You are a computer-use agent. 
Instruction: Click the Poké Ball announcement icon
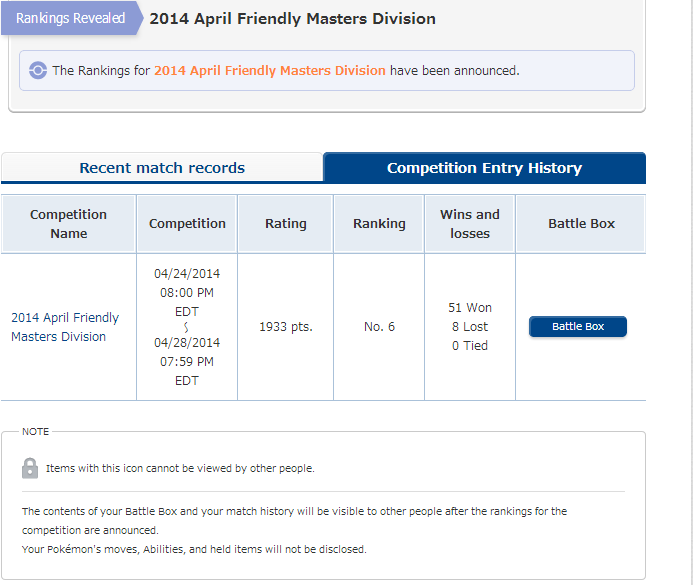pyautogui.click(x=38, y=70)
